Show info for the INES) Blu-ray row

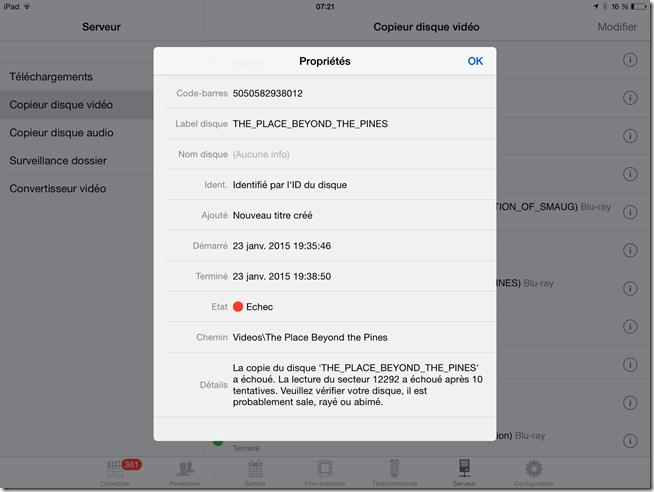click(x=630, y=289)
